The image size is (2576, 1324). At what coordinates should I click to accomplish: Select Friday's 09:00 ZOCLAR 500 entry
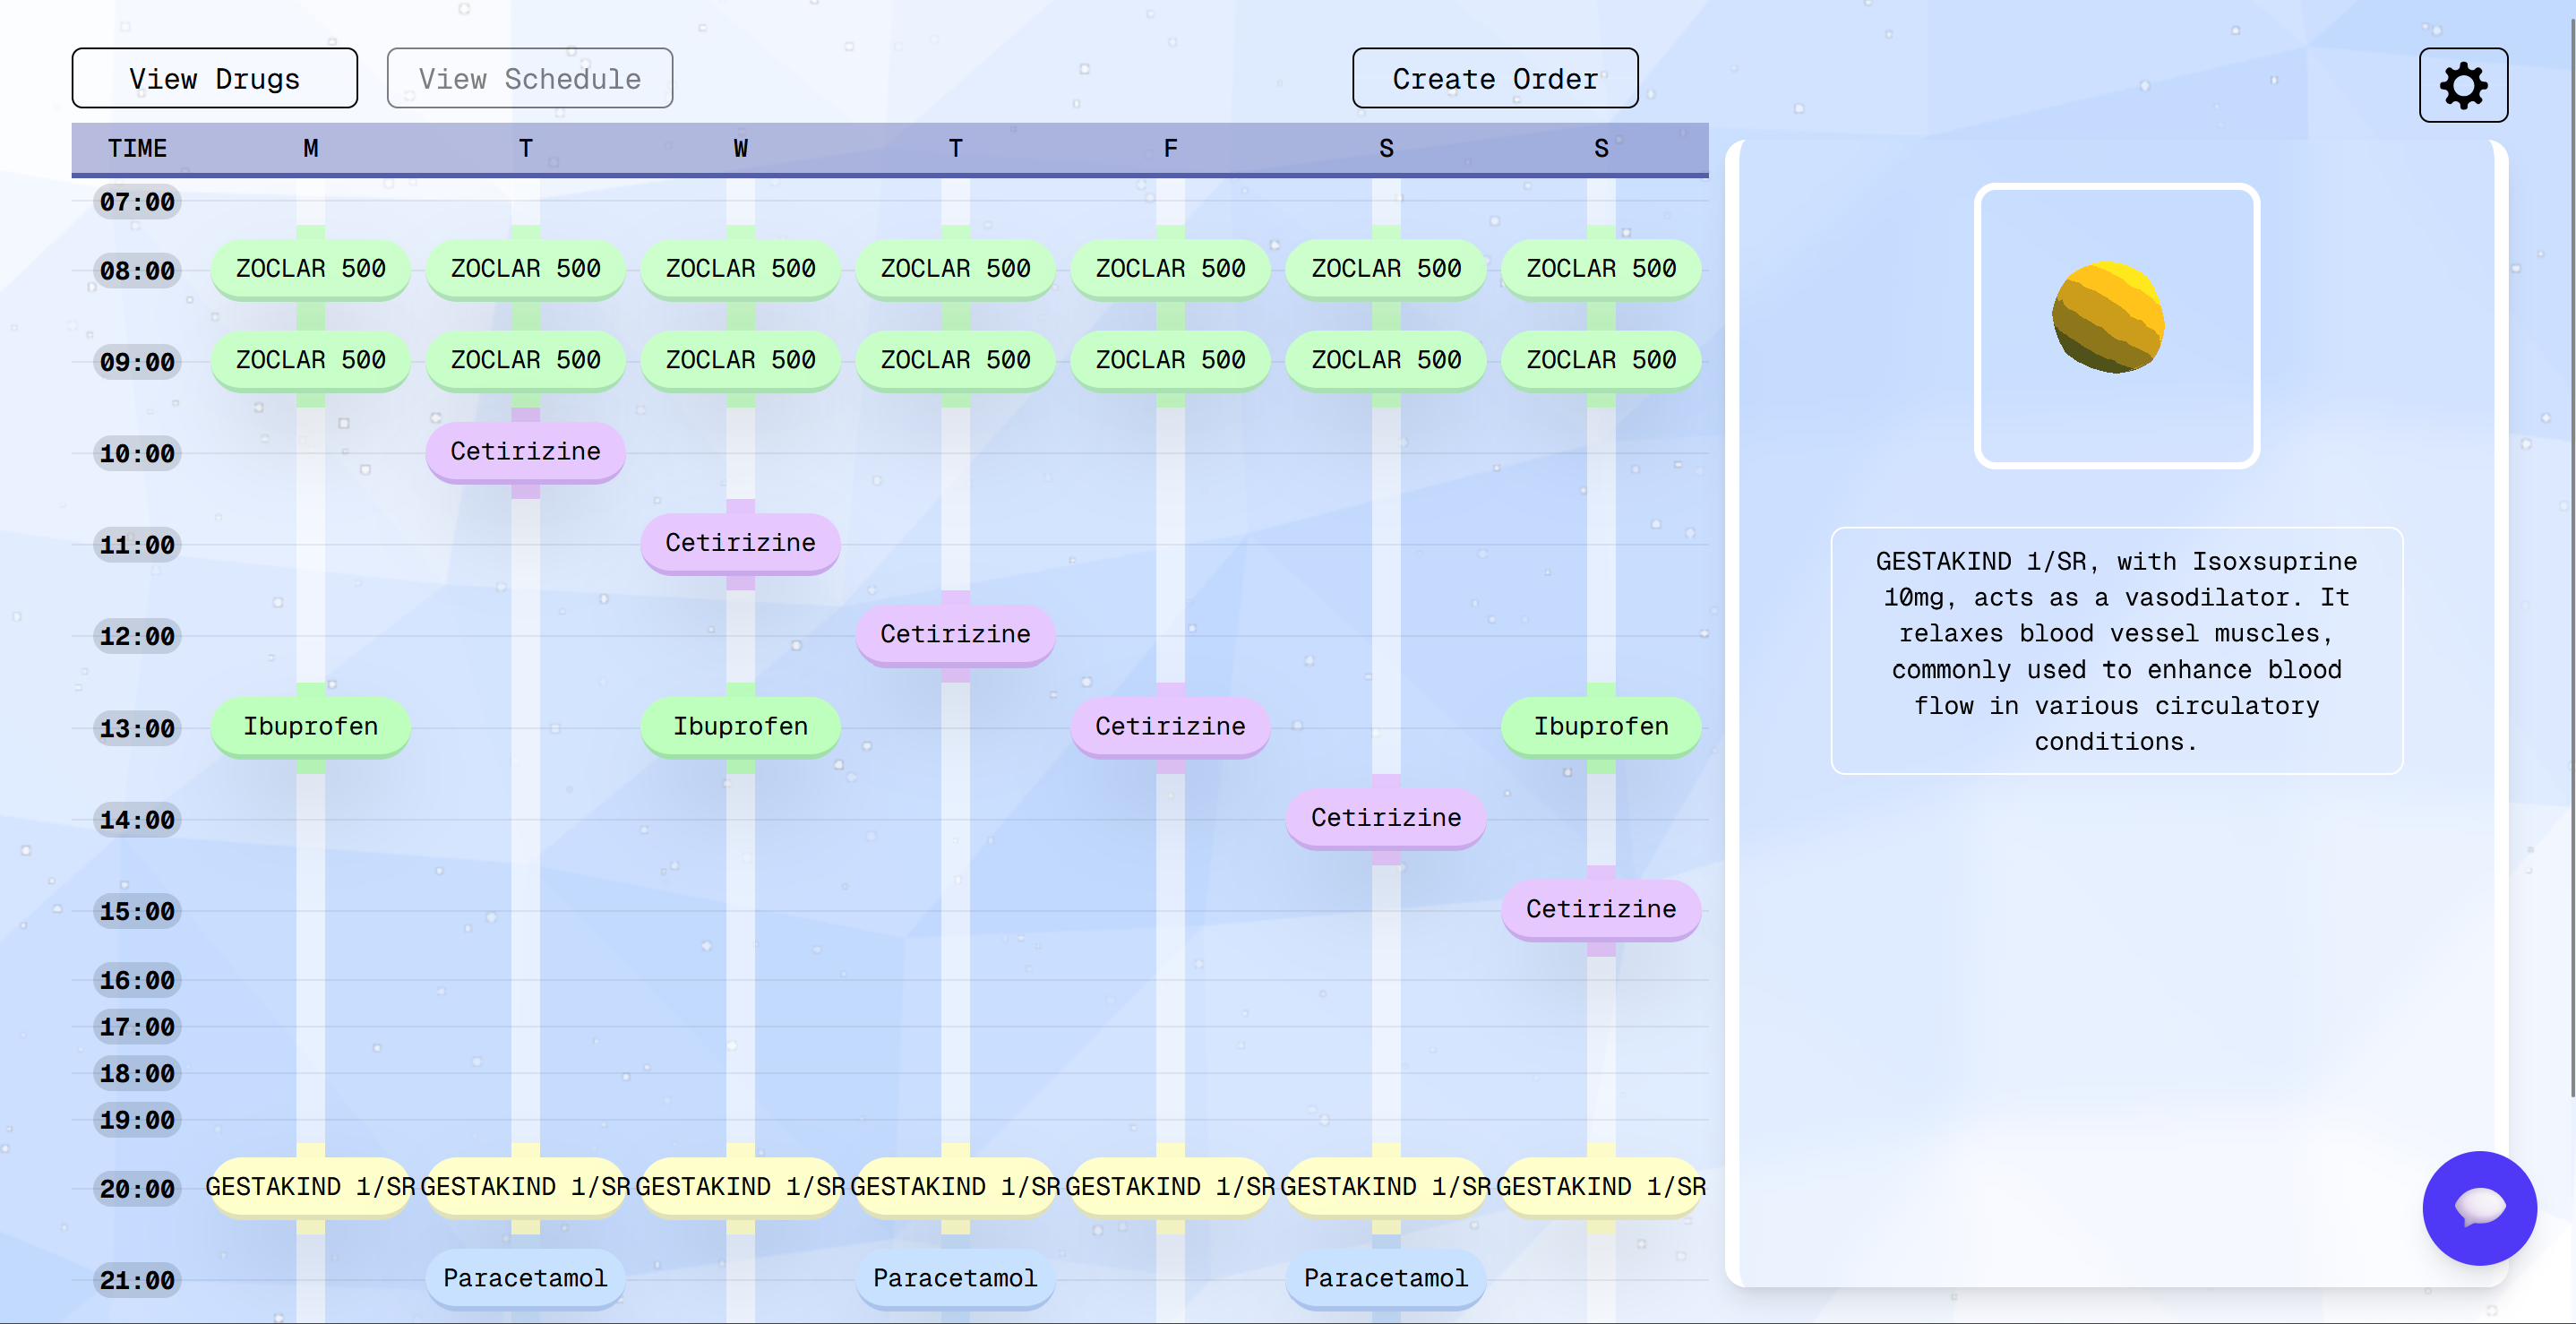(x=1170, y=359)
